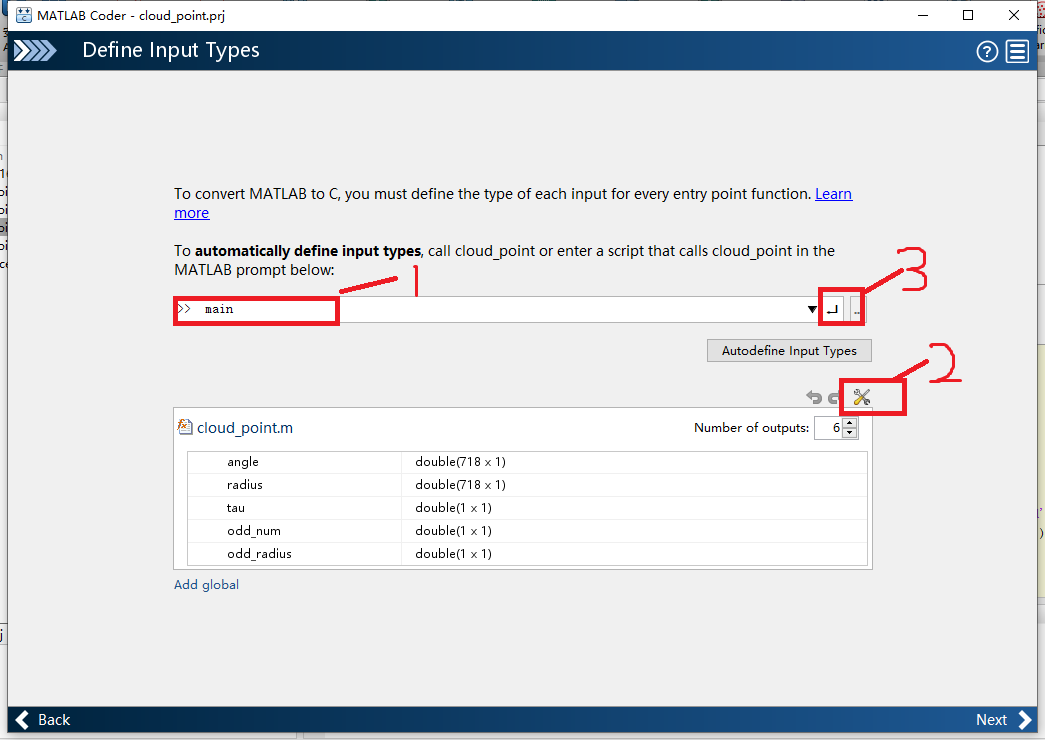Go to Next step
Screen dimensions: 1045x740
coord(1003,720)
